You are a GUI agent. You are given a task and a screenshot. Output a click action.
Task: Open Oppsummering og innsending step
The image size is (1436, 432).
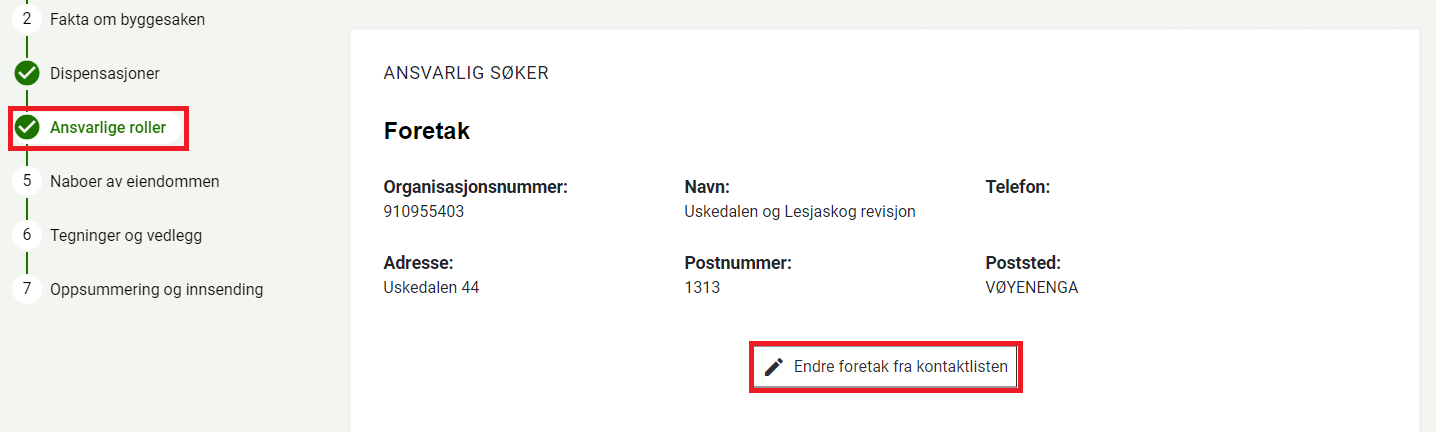tap(156, 289)
